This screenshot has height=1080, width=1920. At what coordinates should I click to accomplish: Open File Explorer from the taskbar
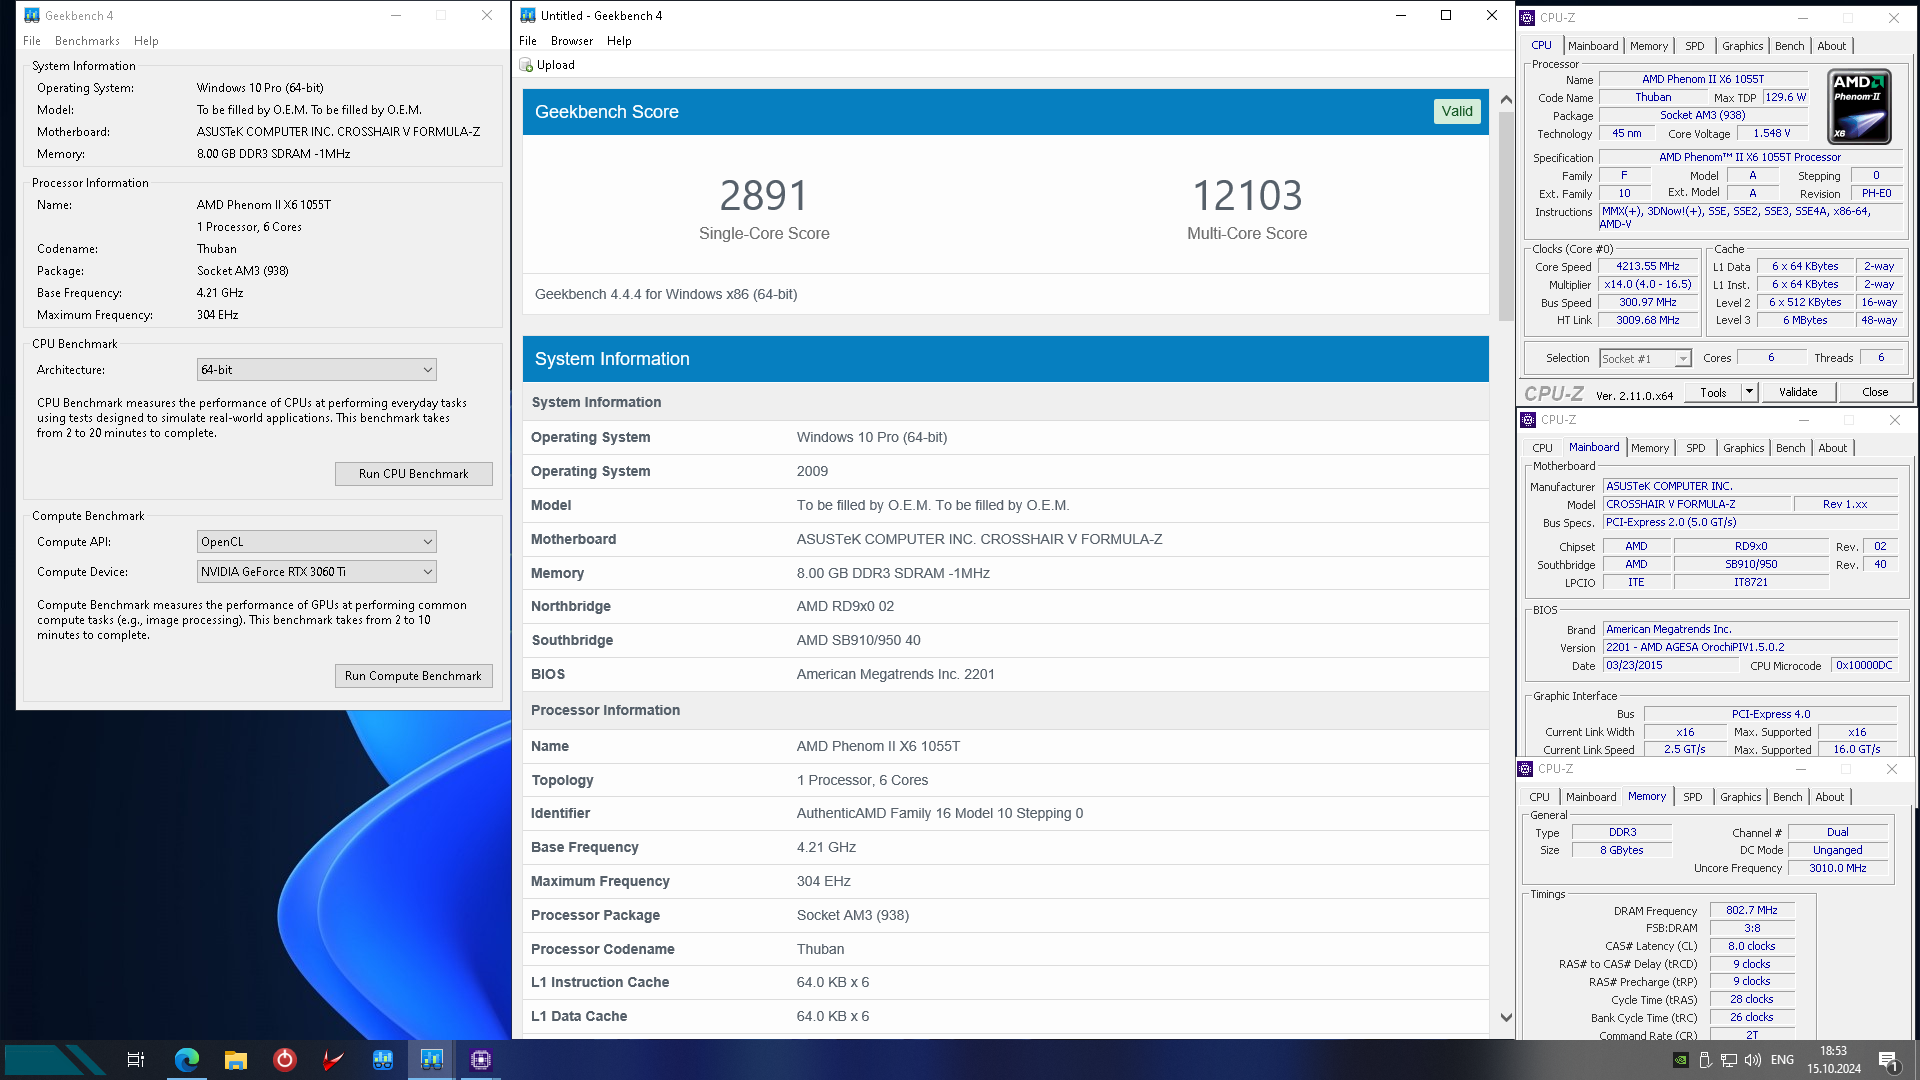[235, 1060]
